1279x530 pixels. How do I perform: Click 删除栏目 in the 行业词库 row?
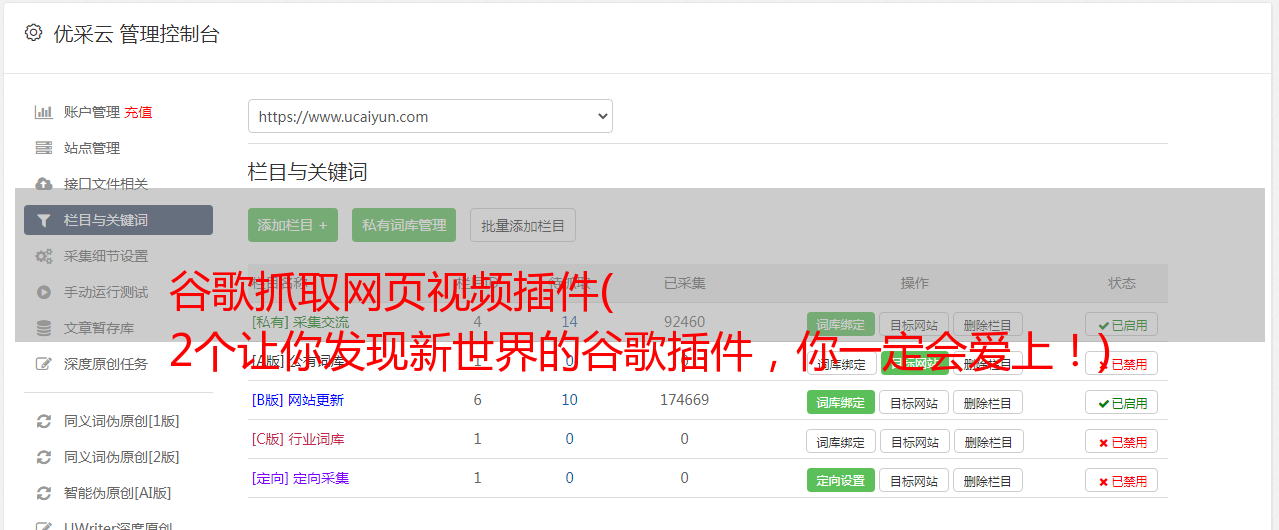[x=988, y=442]
